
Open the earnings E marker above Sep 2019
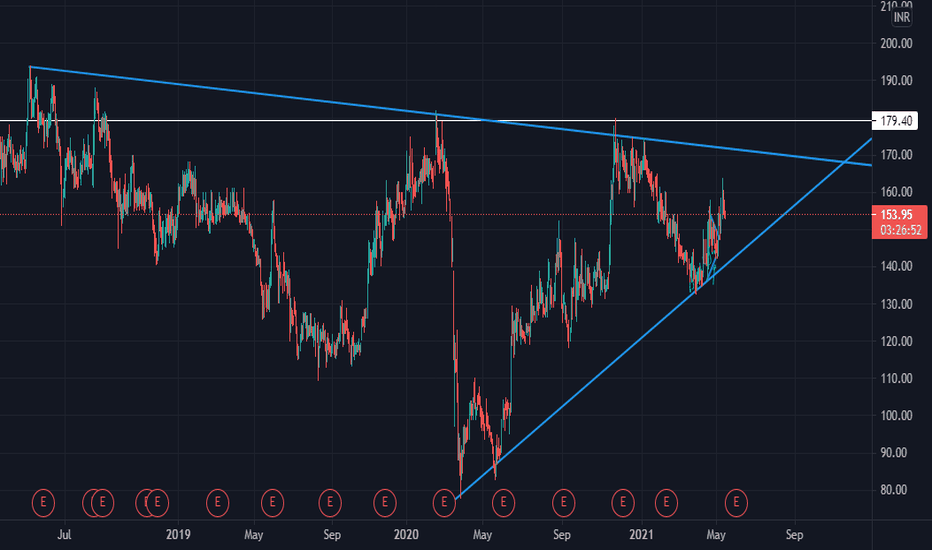coord(330,503)
